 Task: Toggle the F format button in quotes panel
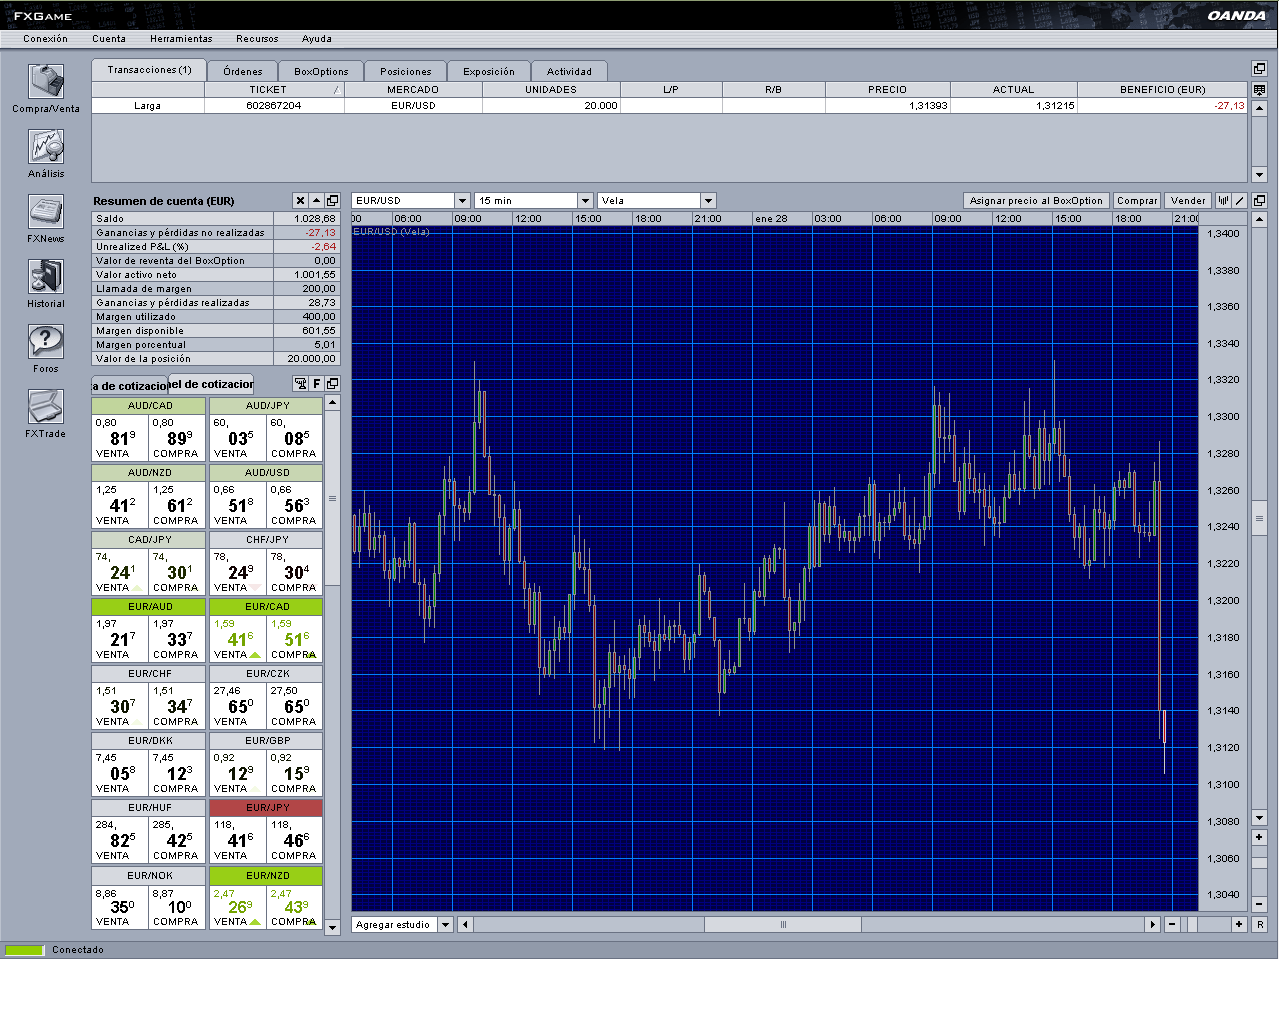[x=317, y=384]
